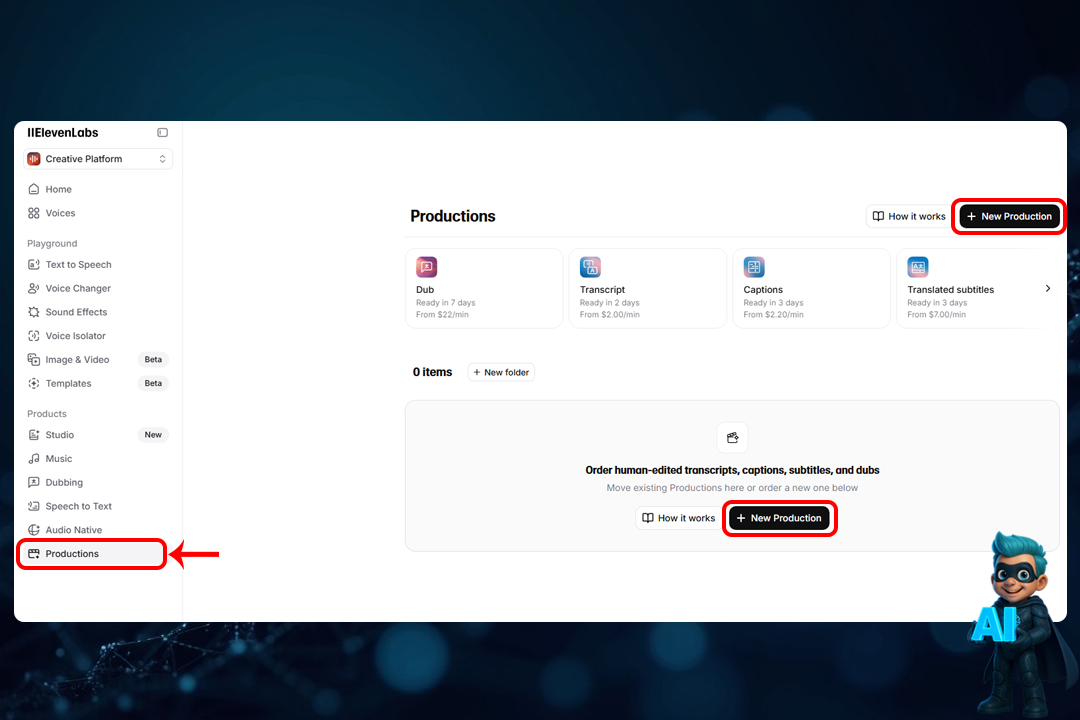Click the Voice Isolator sidebar icon
Viewport: 1080px width, 720px height.
tap(34, 336)
